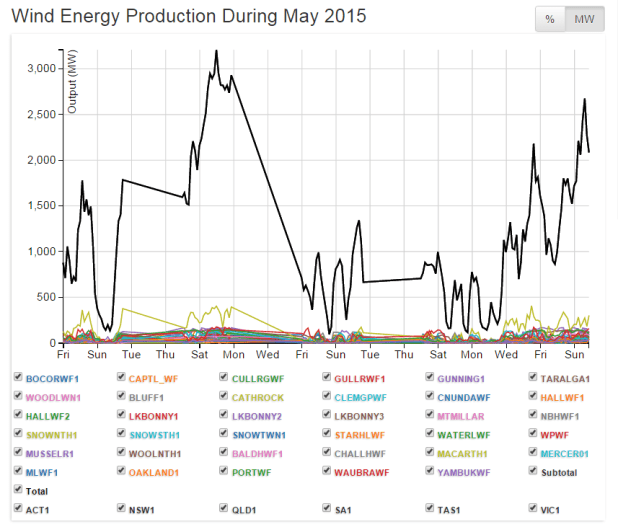Click the highest peak of the Total line
The width and height of the screenshot is (618, 527).
coord(216,50)
